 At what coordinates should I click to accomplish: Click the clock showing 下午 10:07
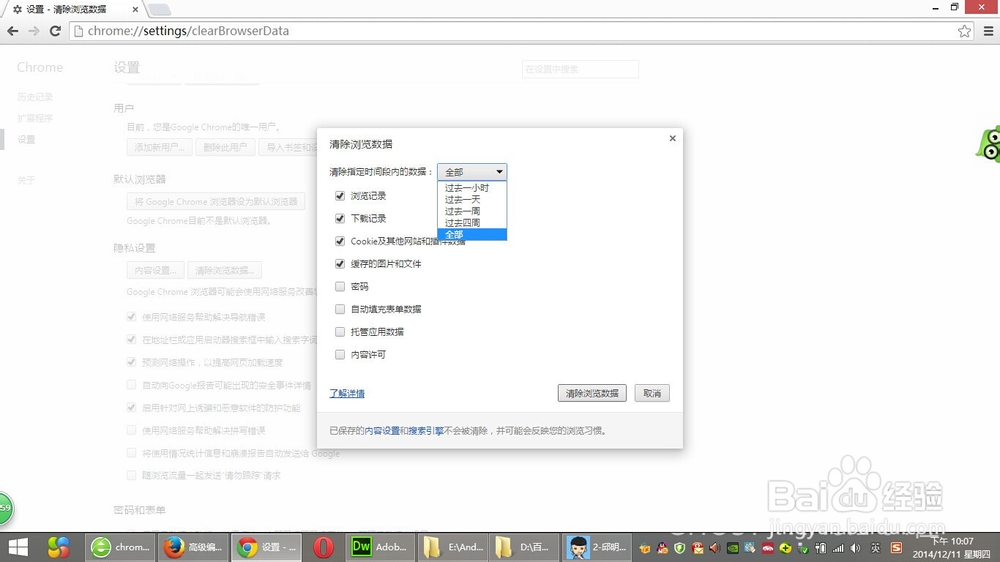pyautogui.click(x=952, y=541)
